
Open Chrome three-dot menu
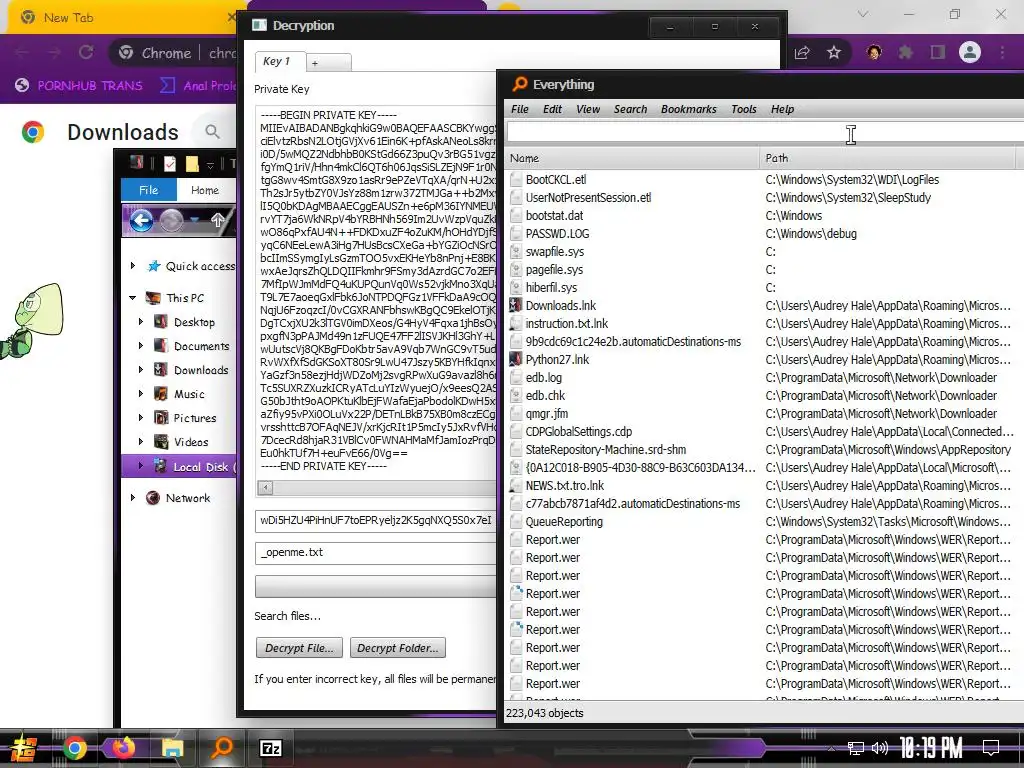click(1002, 52)
